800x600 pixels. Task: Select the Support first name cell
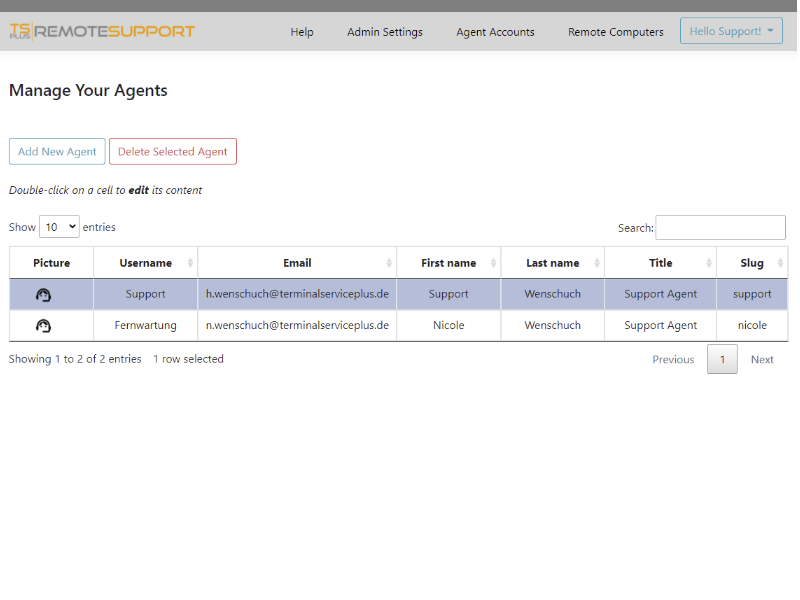pyautogui.click(x=448, y=294)
